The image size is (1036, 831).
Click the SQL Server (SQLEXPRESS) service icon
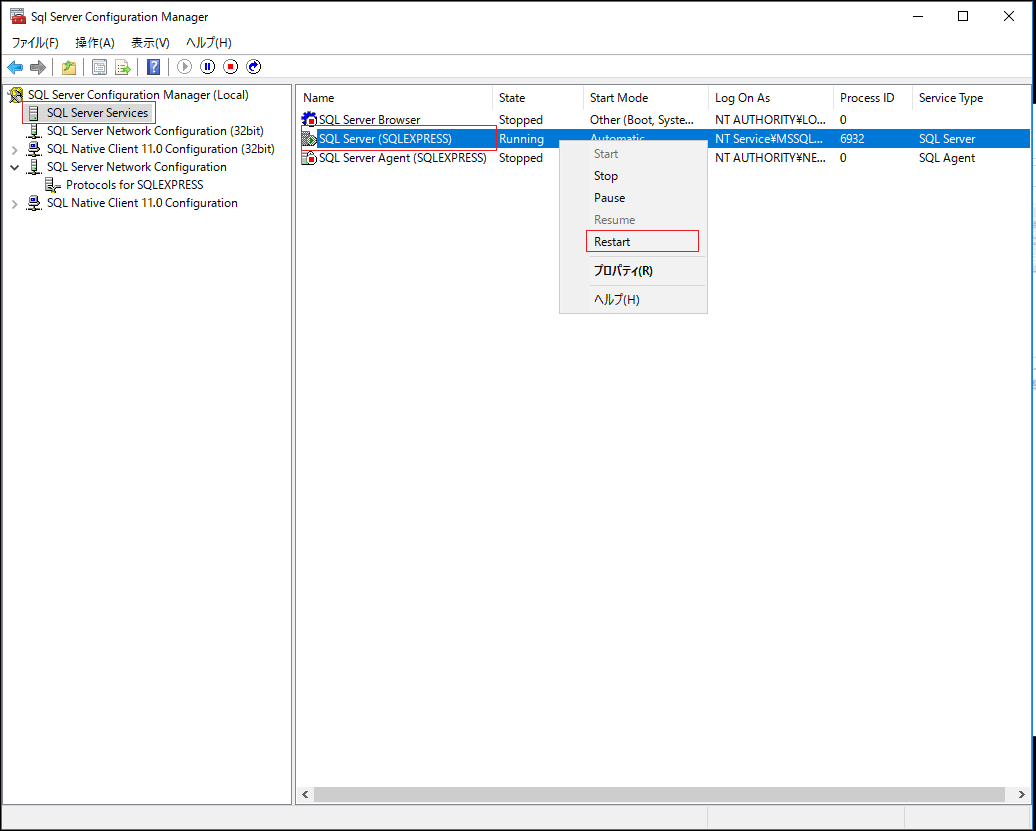pyautogui.click(x=309, y=139)
